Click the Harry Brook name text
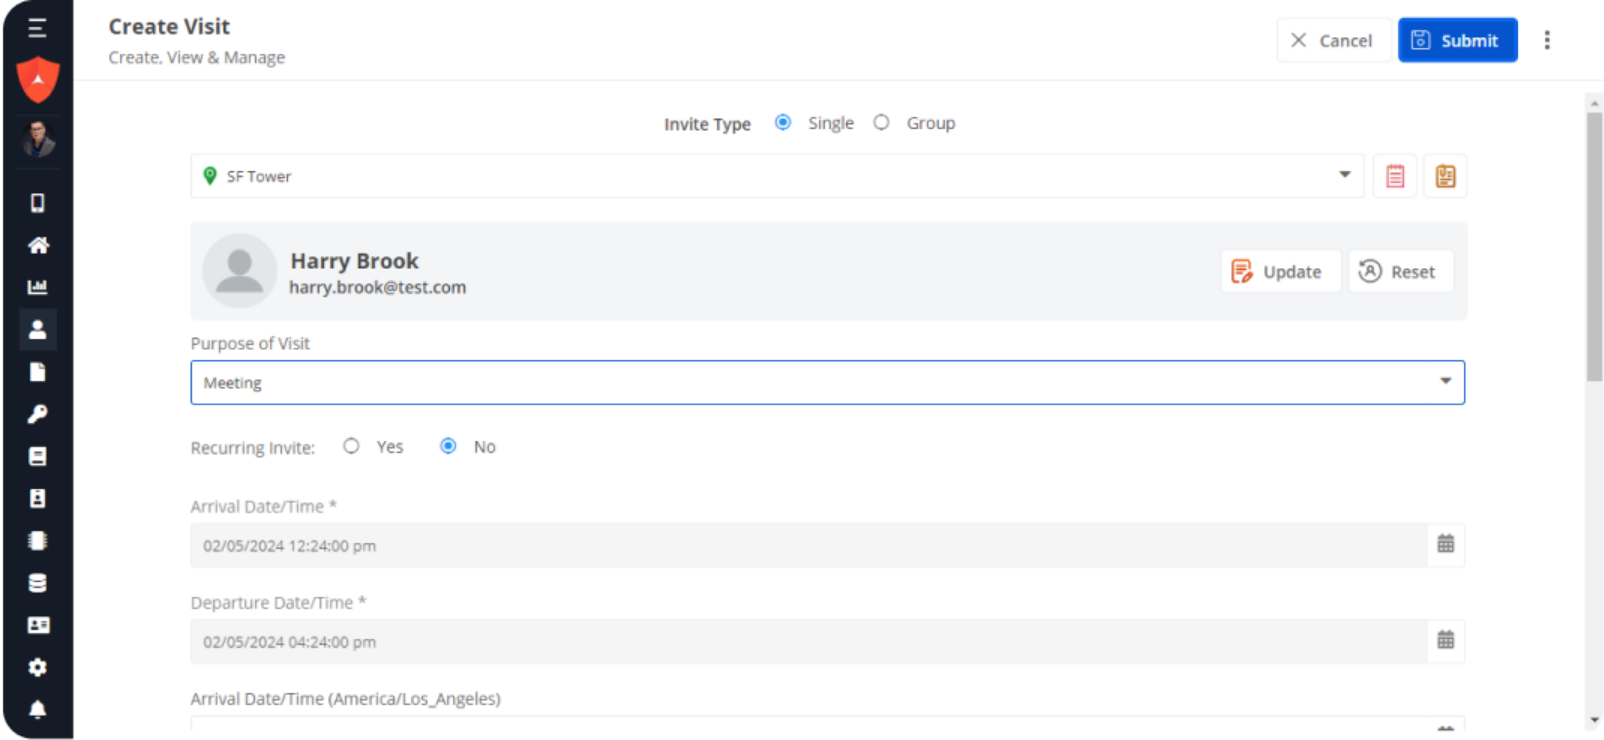The width and height of the screenshot is (1604, 740). [x=355, y=260]
